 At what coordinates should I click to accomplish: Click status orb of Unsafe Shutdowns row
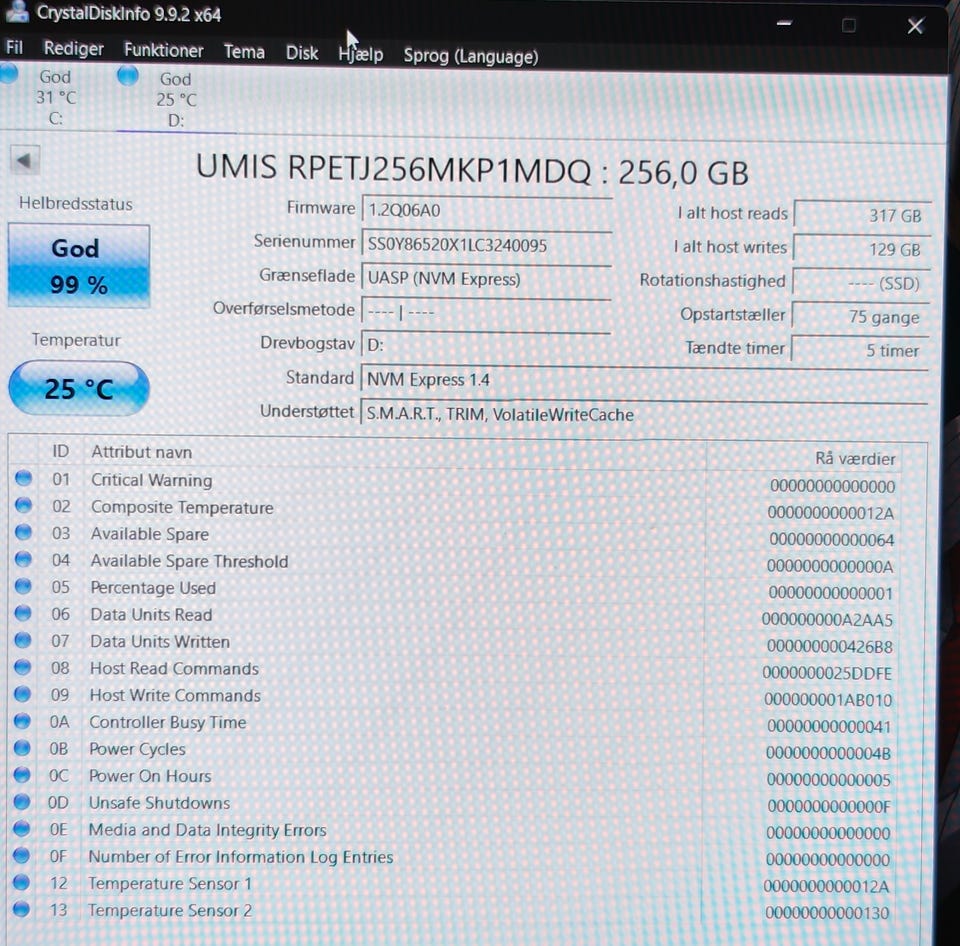click(21, 801)
